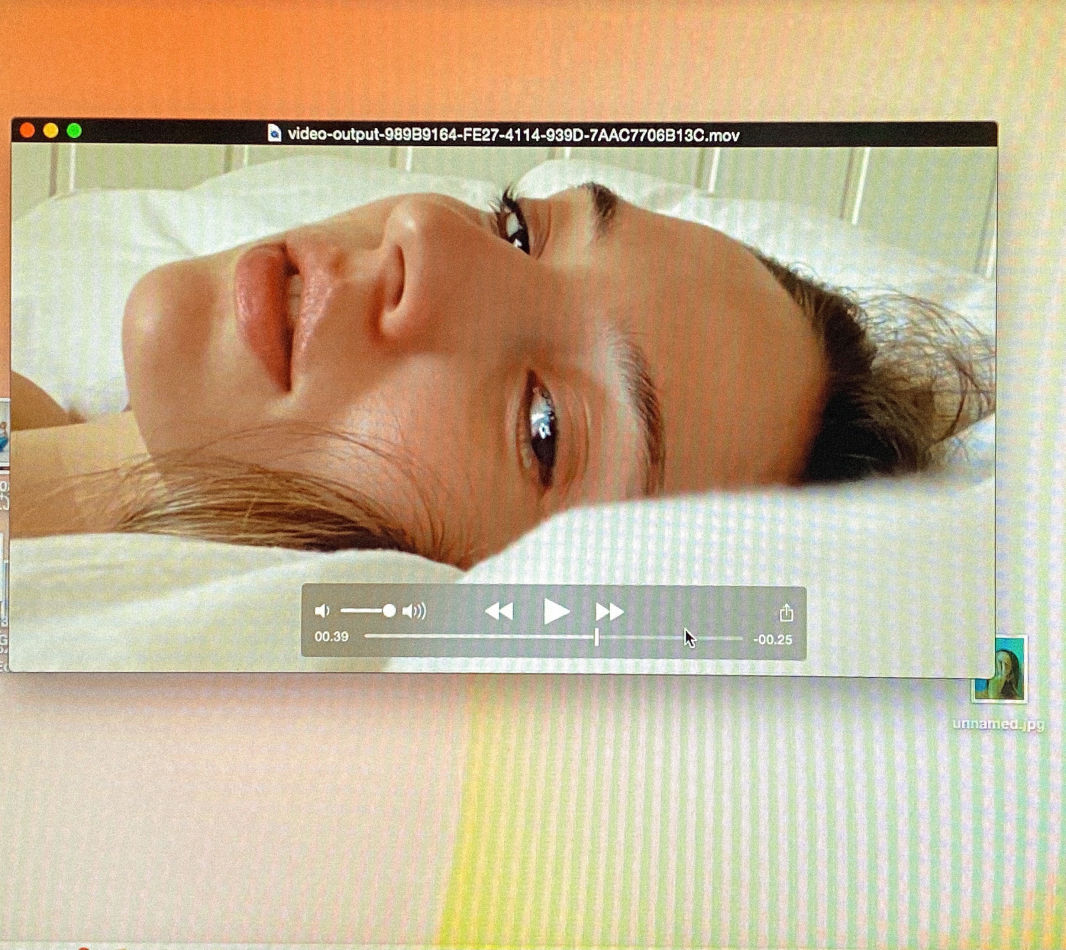Mute audio with the small speaker icon
This screenshot has width=1066, height=950.
click(322, 611)
